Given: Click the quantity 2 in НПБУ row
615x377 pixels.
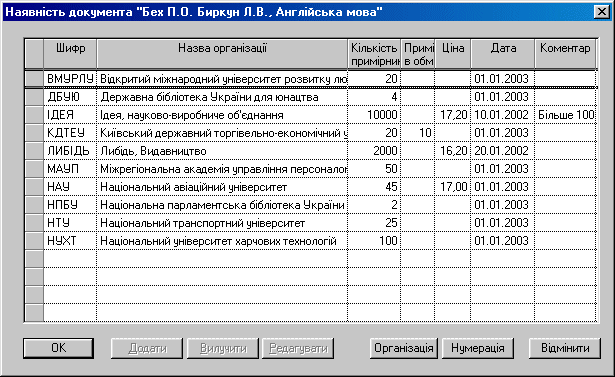Looking at the screenshot, I should [x=374, y=205].
